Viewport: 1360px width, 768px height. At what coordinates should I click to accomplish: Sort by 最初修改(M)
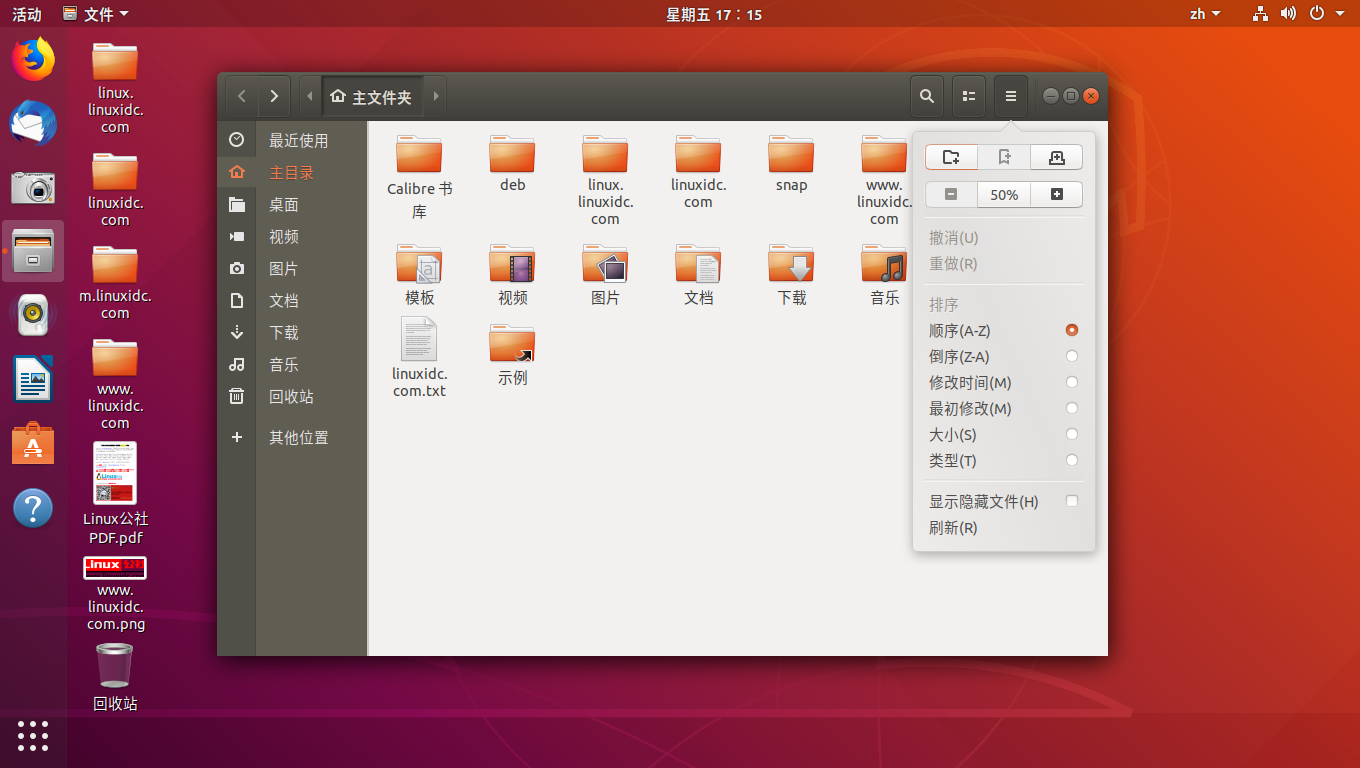point(1004,408)
